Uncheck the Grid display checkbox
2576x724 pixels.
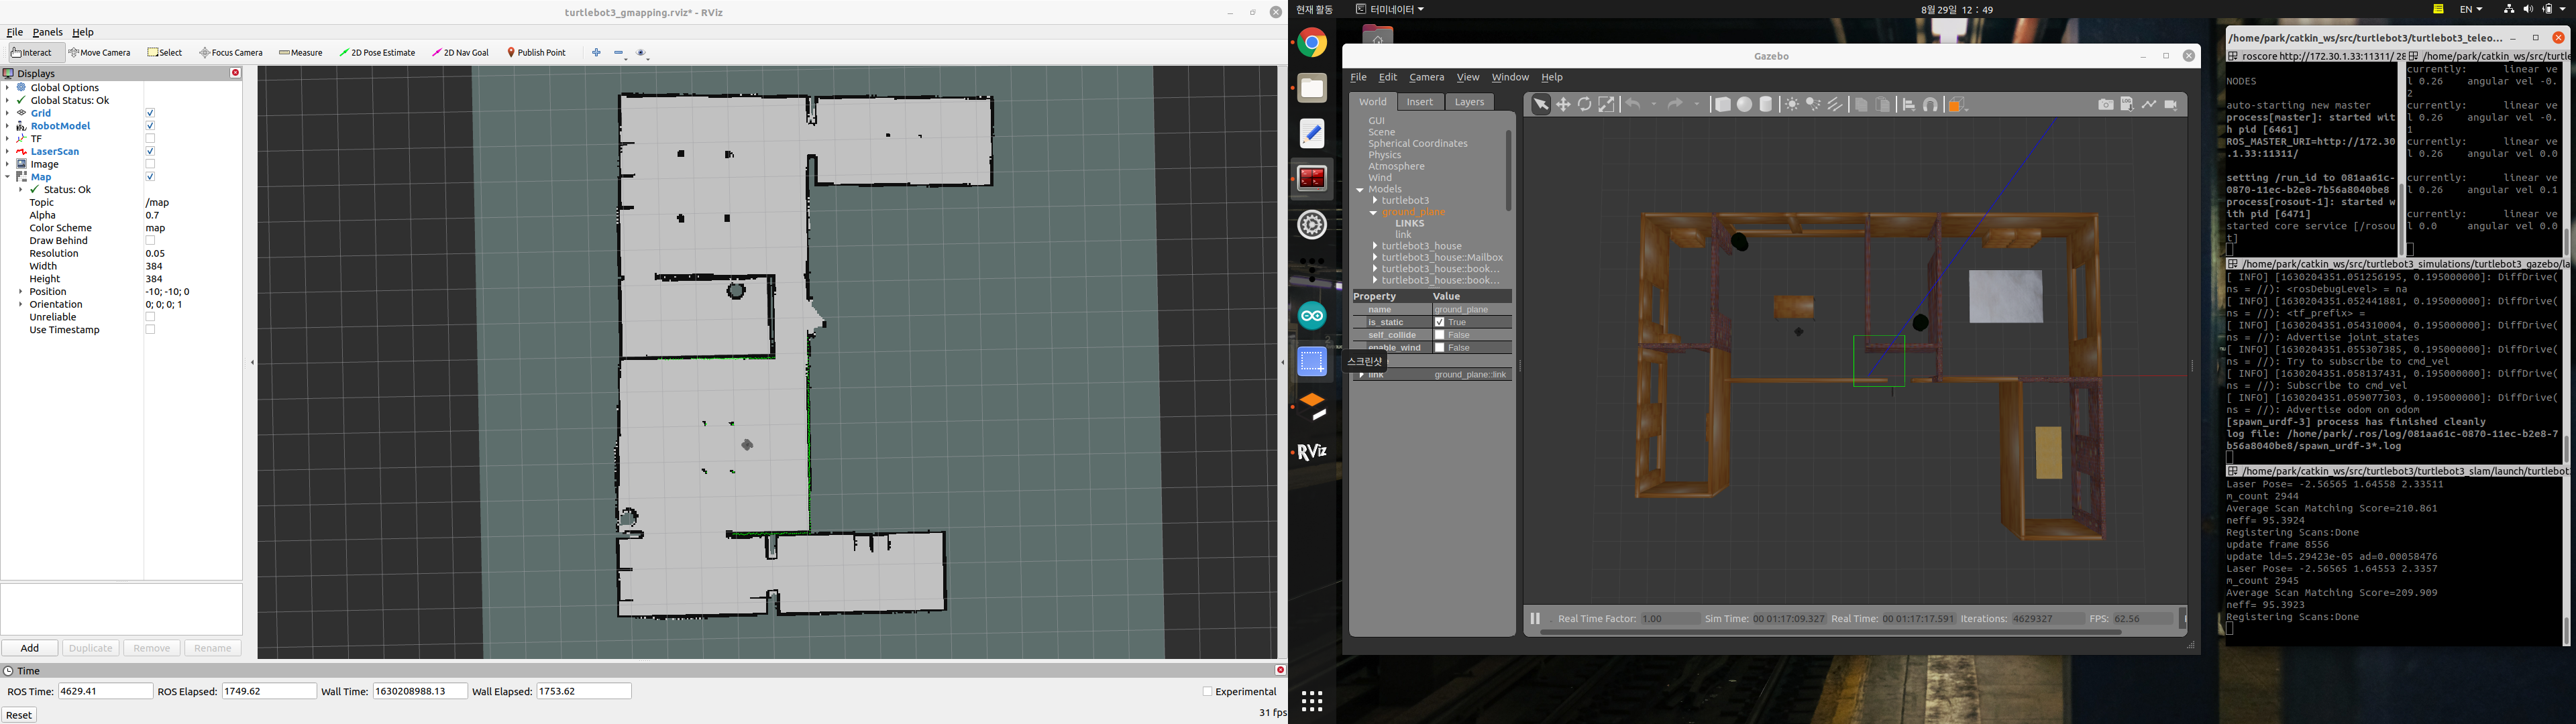[x=150, y=114]
